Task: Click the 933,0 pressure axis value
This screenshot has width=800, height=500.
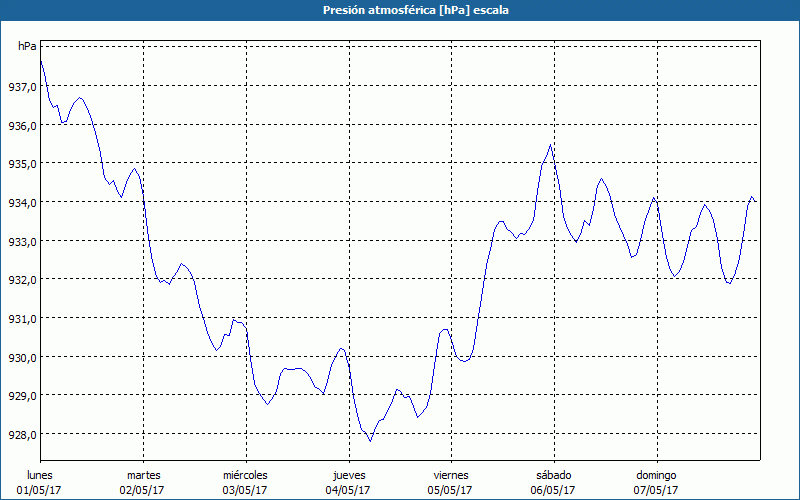Action: click(x=21, y=241)
